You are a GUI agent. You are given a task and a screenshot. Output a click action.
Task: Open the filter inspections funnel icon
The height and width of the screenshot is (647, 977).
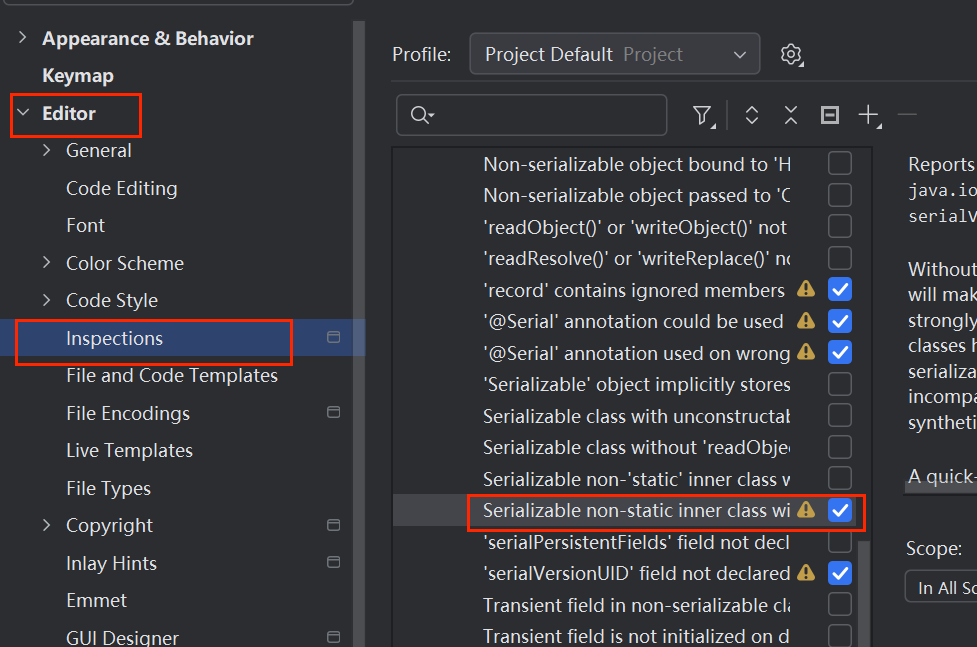click(x=703, y=115)
